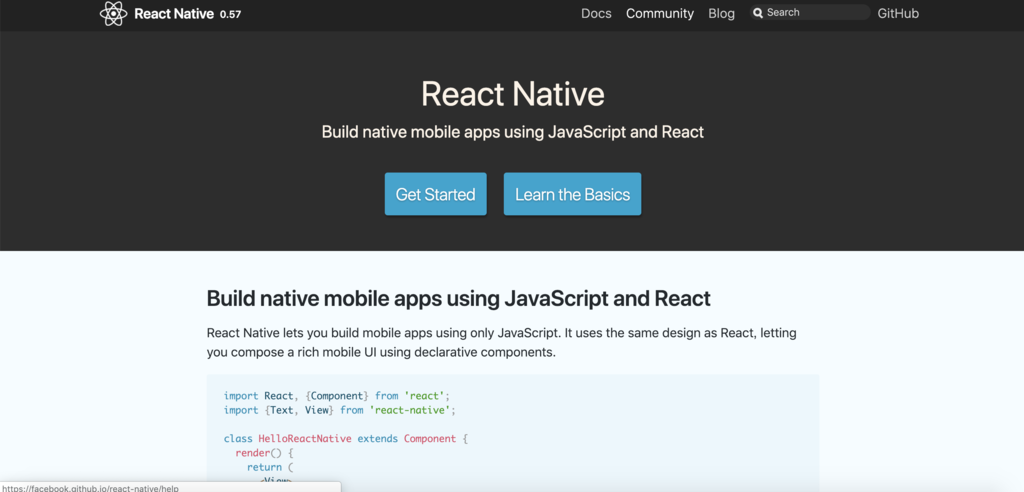
Task: Click the paragraph starting 'React Native lets you build'
Action: point(502,343)
